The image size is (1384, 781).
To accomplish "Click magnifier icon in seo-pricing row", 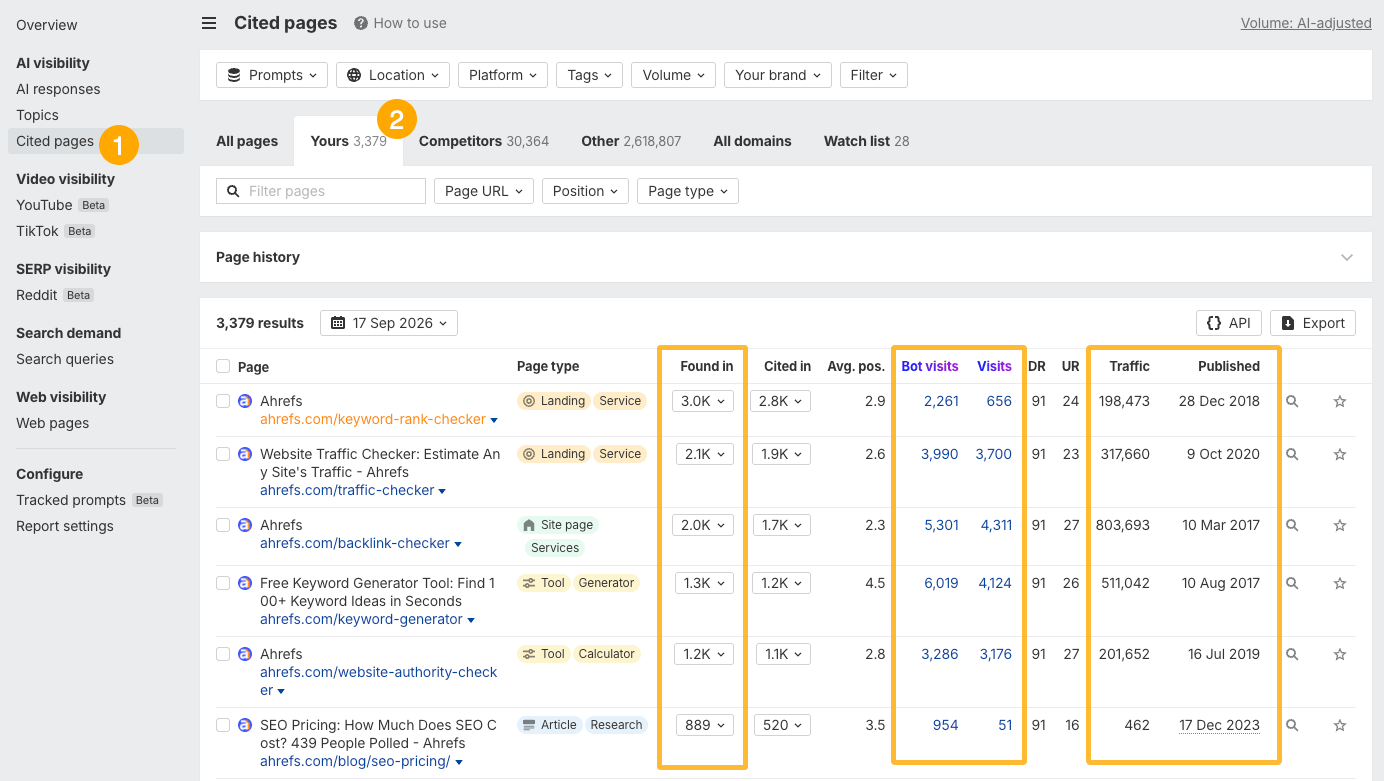I will click(1292, 725).
